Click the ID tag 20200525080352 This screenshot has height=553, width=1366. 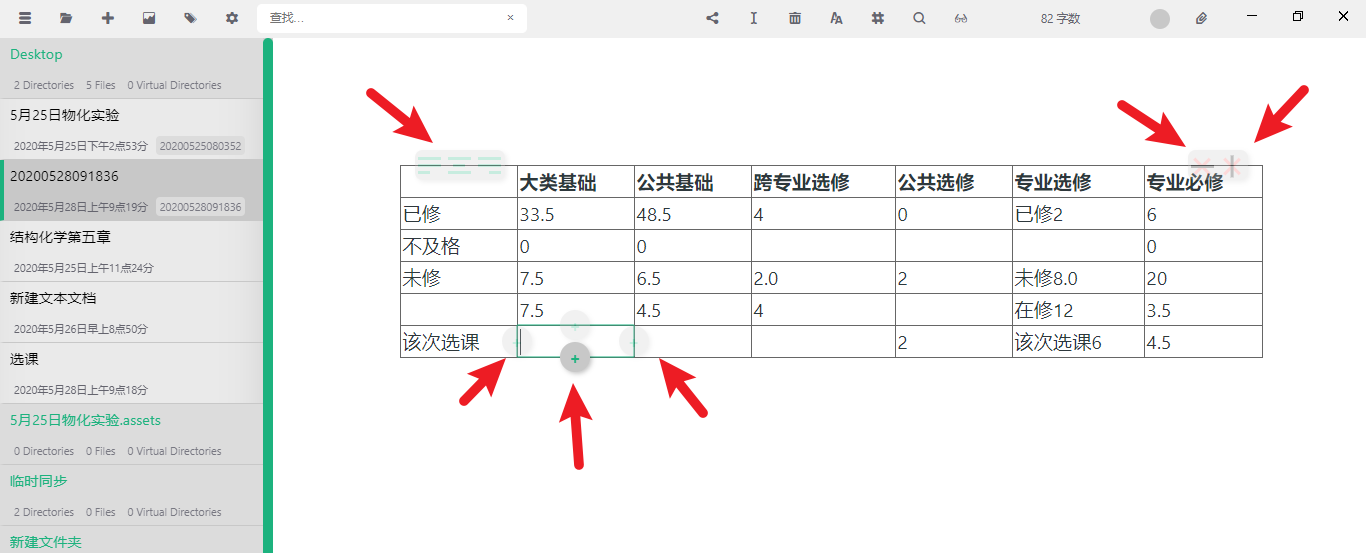point(201,146)
